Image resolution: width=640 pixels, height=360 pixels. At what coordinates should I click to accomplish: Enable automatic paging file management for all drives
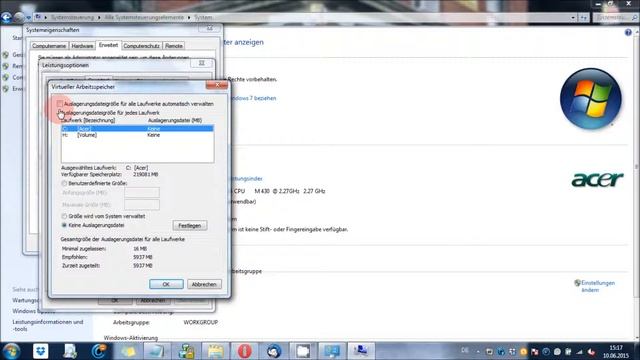click(x=60, y=104)
